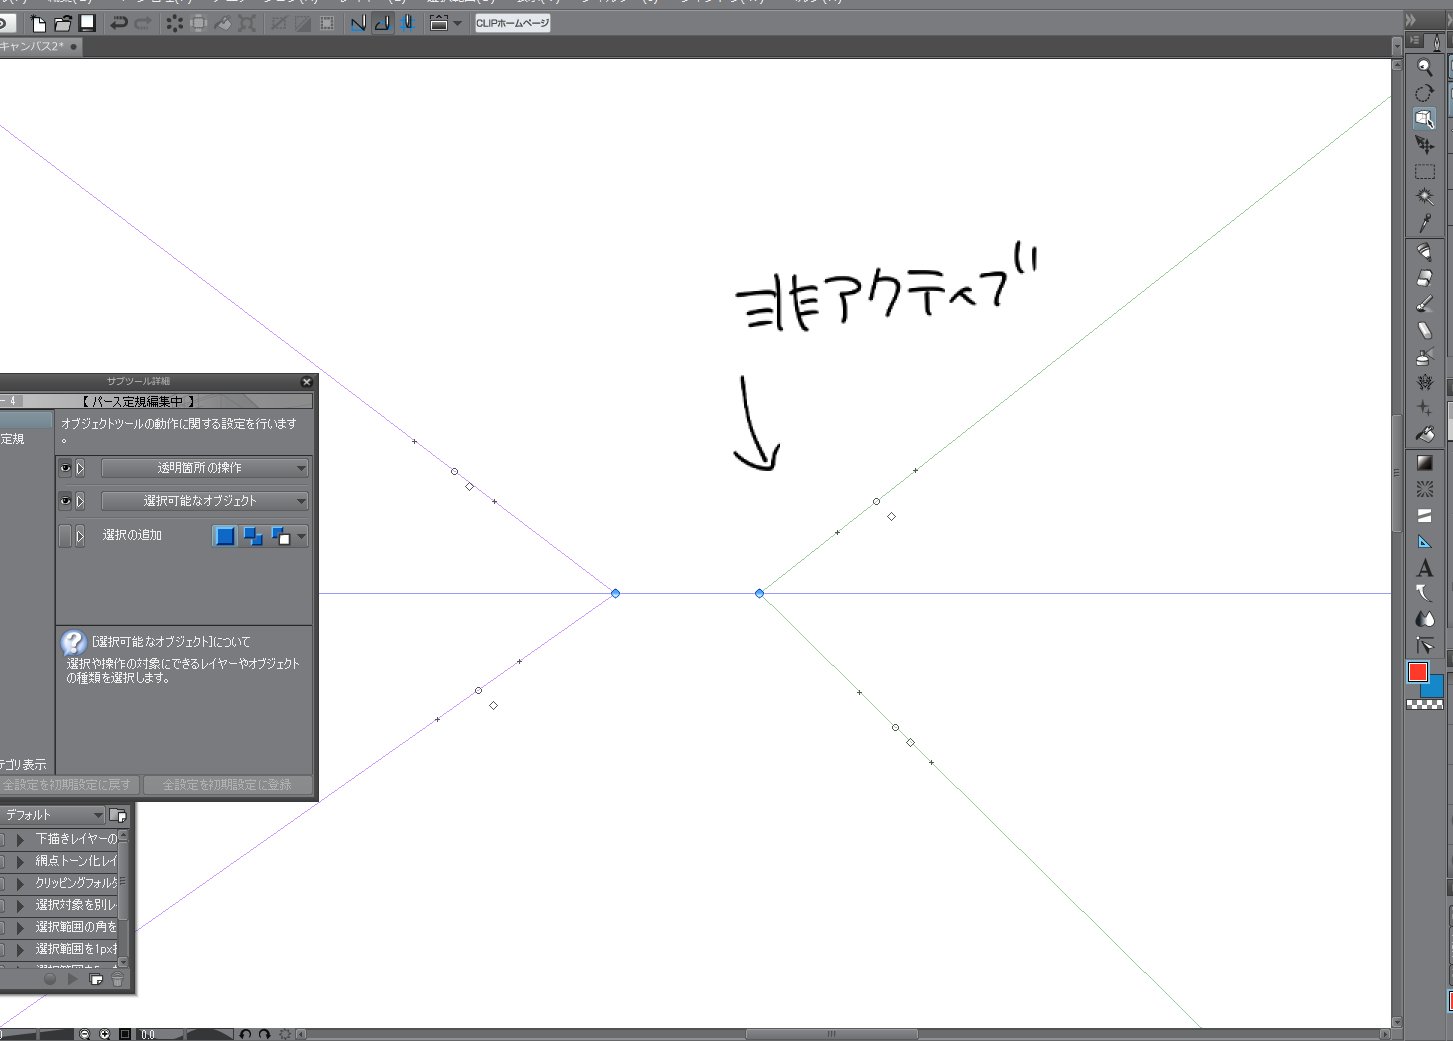Select the Text tool
1453x1041 pixels.
[x=1425, y=568]
